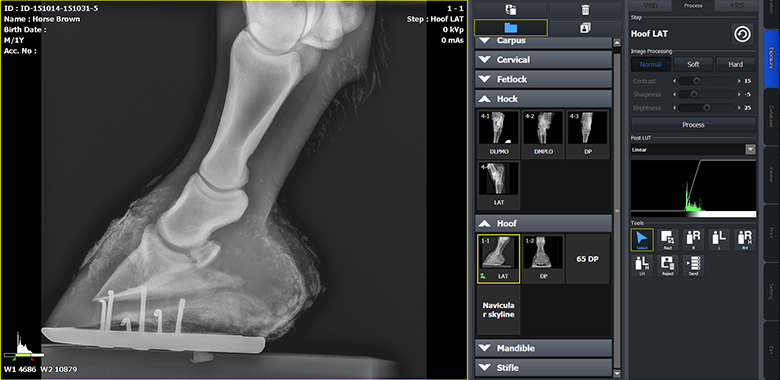
Task: Choose the Rect crop tool
Action: tap(668, 240)
